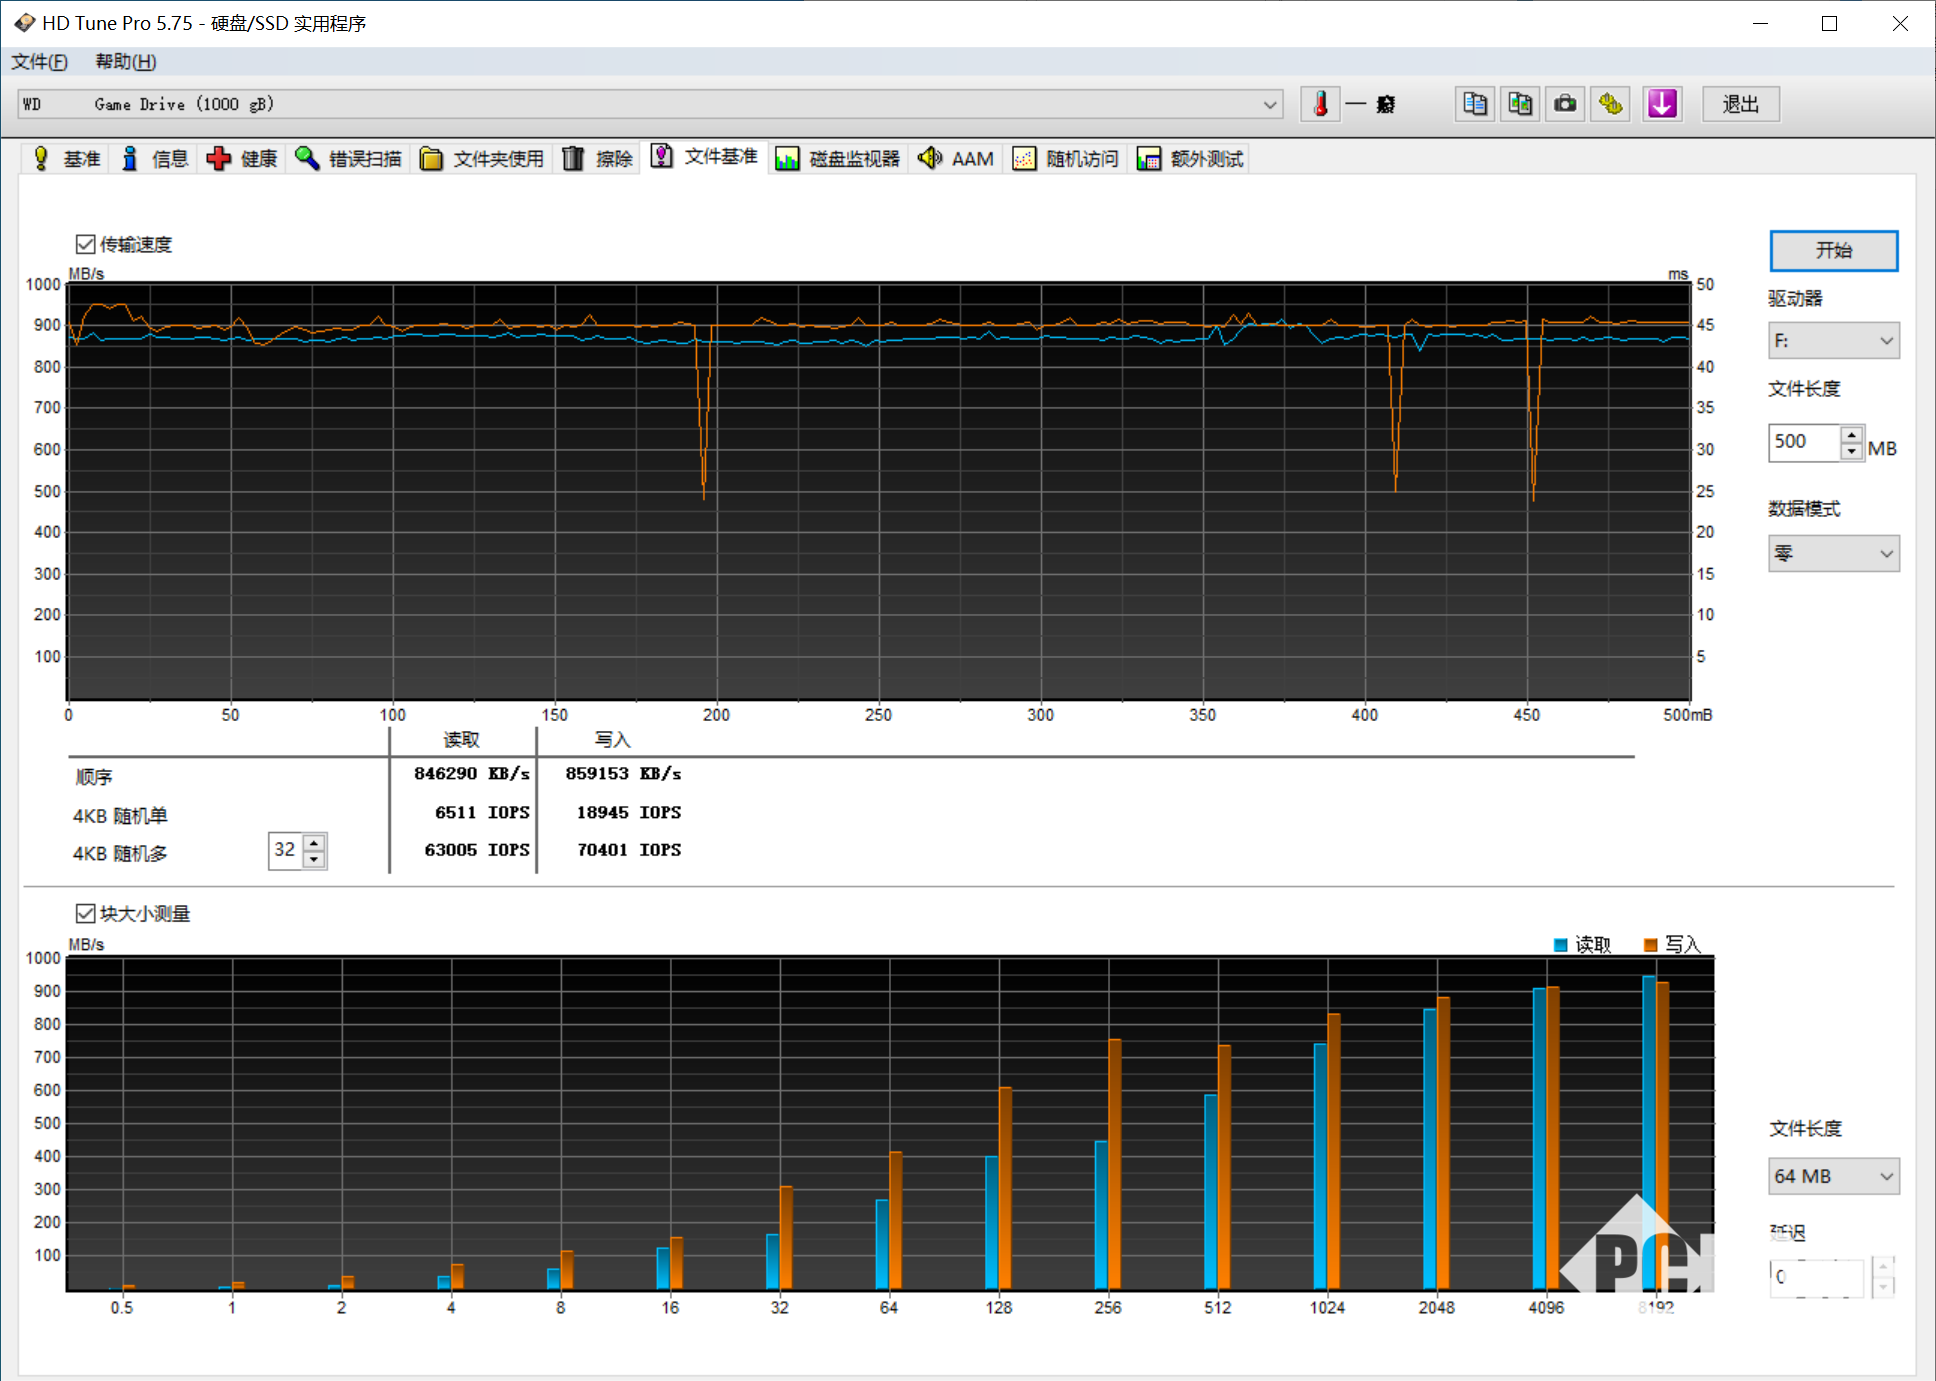Increase the 4KB 随机多 queue depth
Viewport: 1936px width, 1381px height.
coord(314,843)
